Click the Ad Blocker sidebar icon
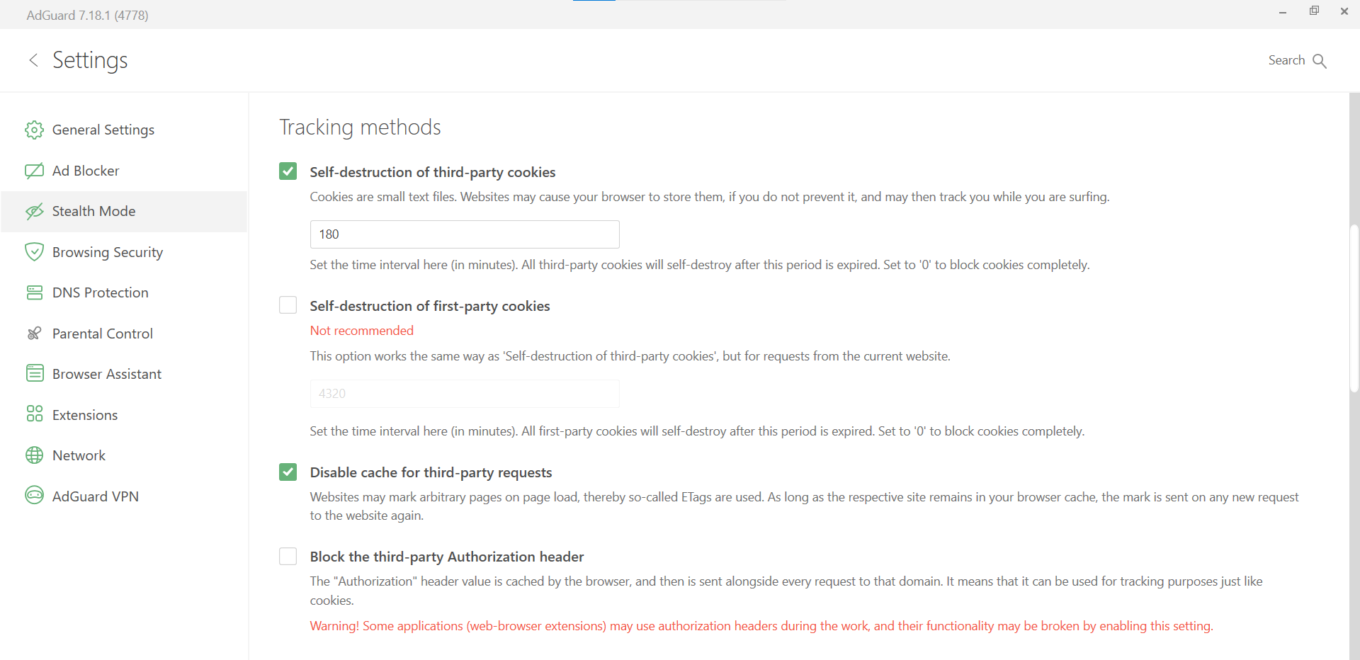This screenshot has width=1360, height=660. (34, 171)
